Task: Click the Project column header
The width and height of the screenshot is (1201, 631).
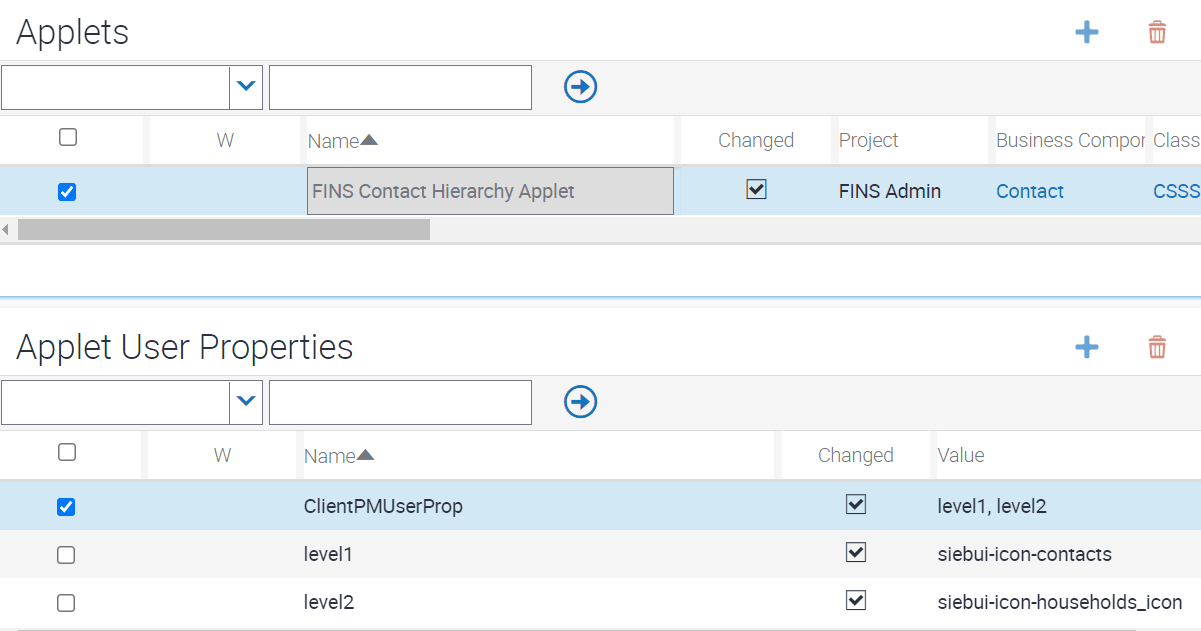Action: coord(868,141)
